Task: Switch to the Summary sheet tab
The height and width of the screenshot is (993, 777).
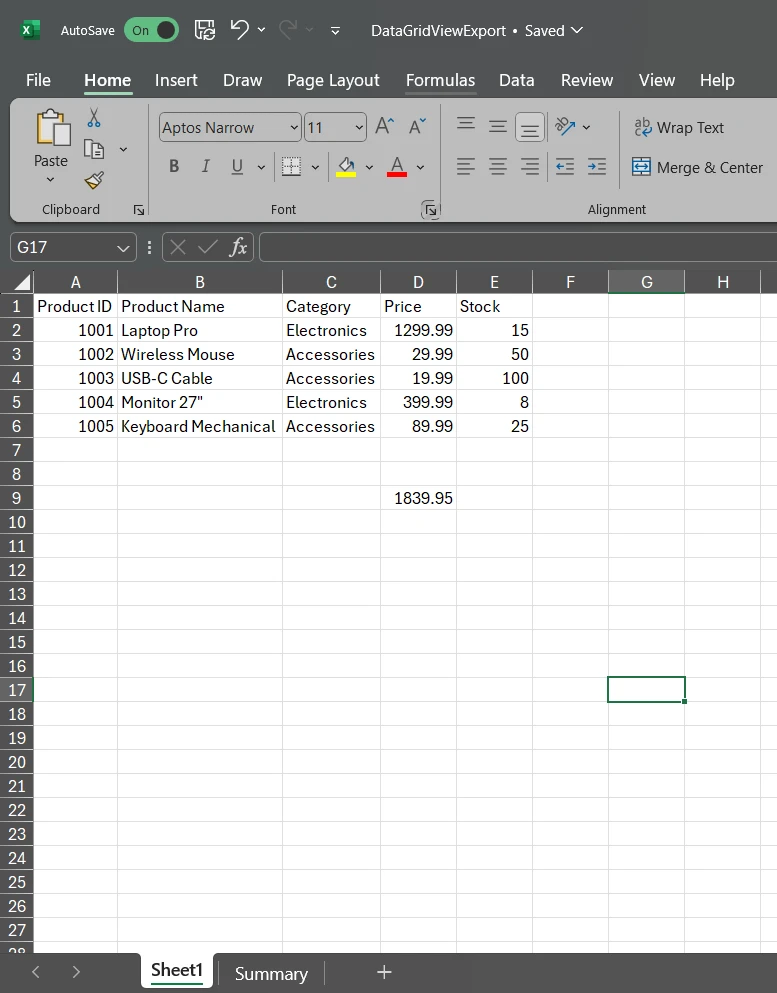Action: (x=271, y=973)
